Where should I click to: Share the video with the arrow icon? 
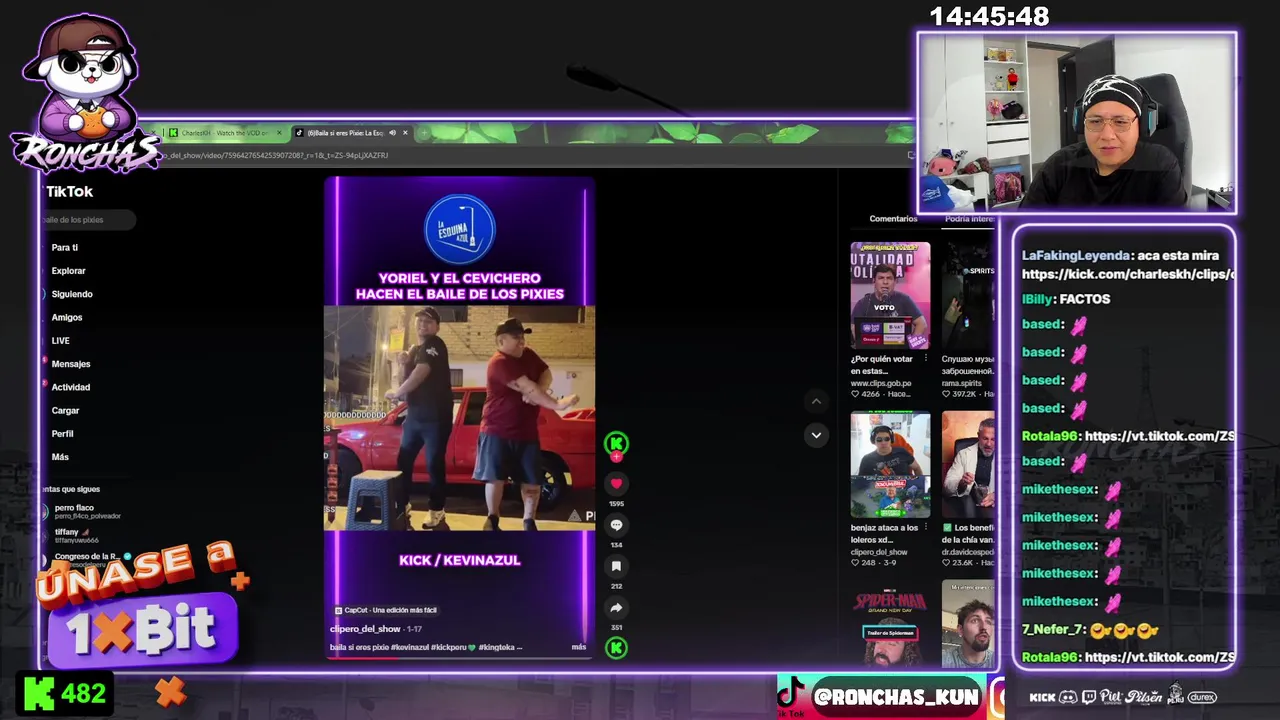click(616, 607)
